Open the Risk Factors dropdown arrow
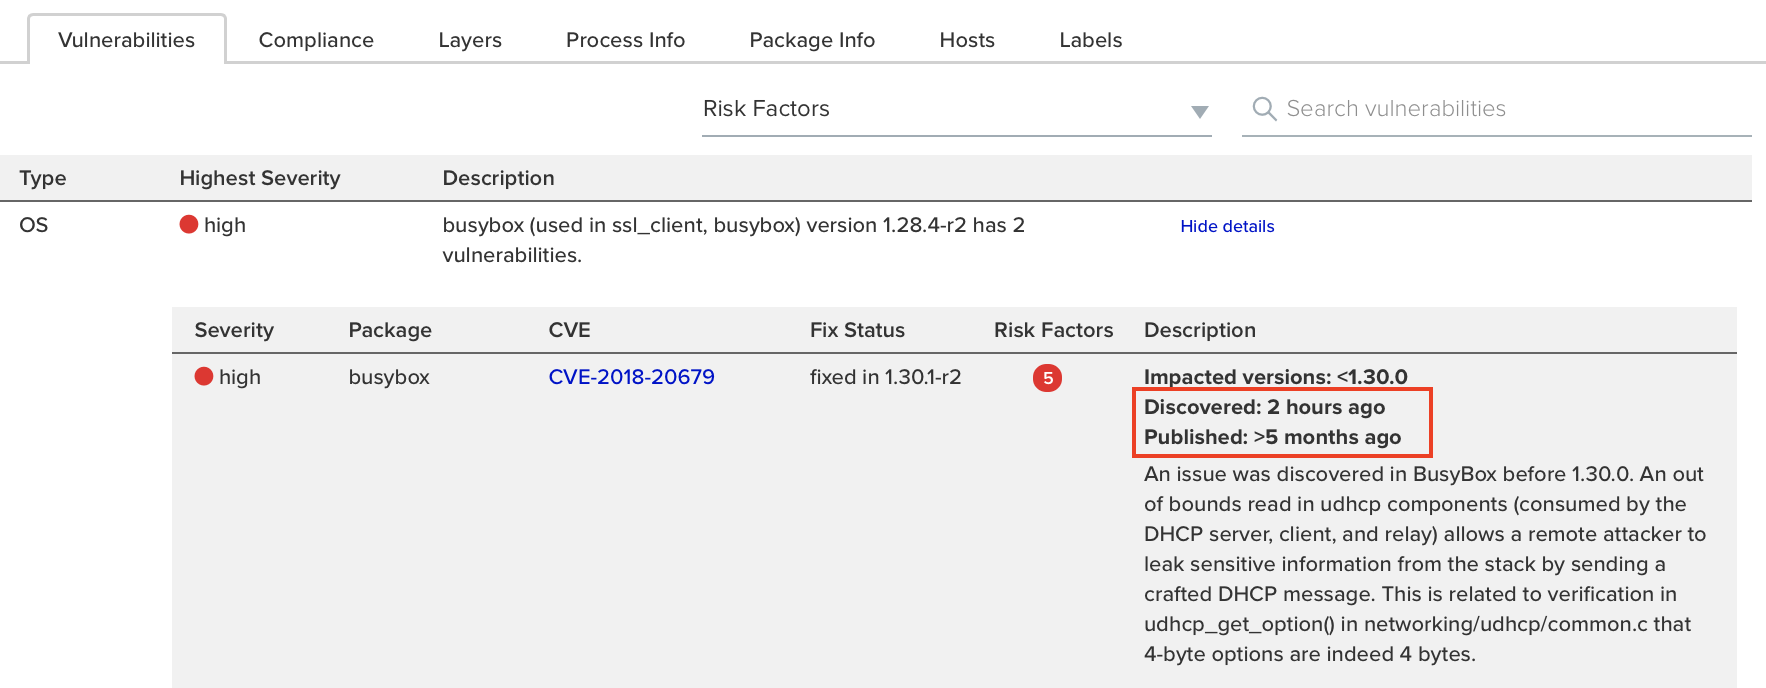The image size is (1766, 688). click(1200, 111)
